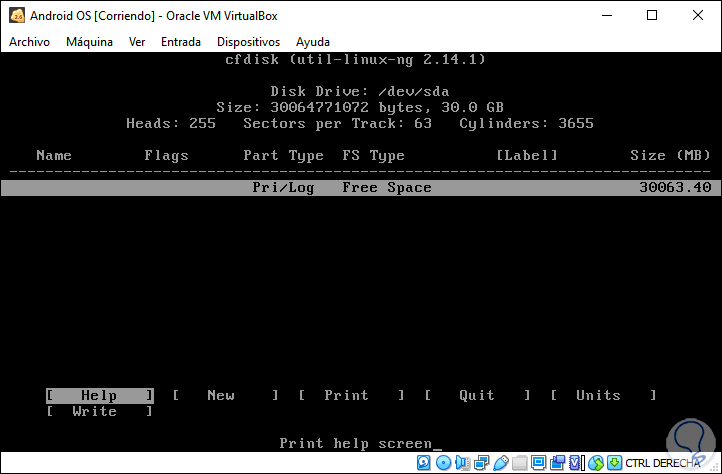Select the Quit option in cfdisk

tap(477, 395)
